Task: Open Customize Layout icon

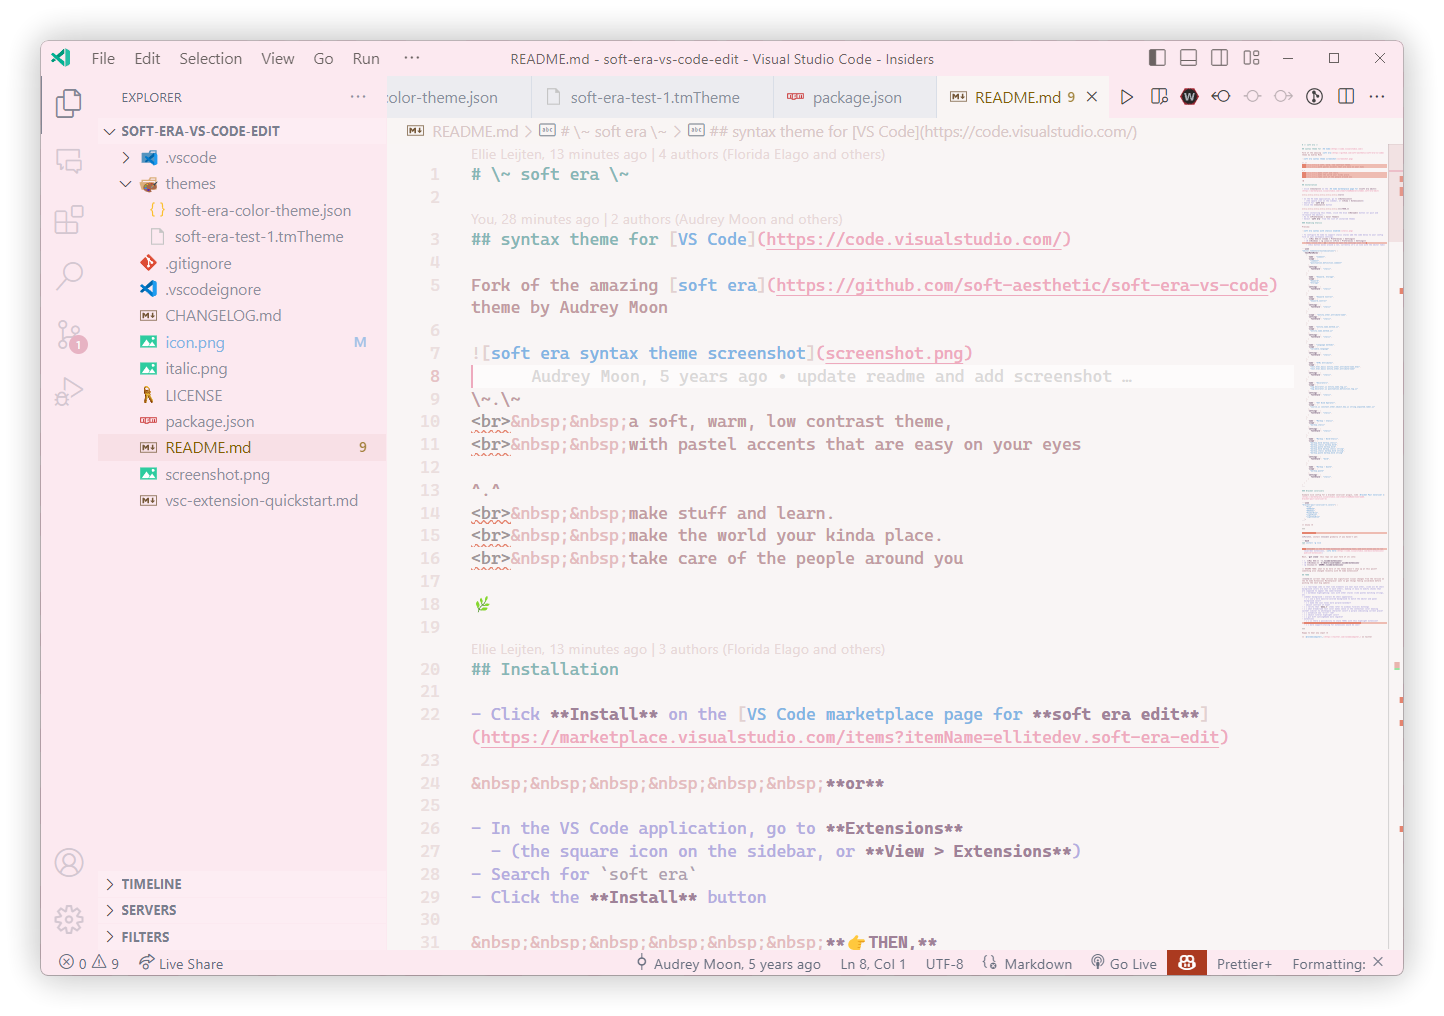Action: 1251,58
